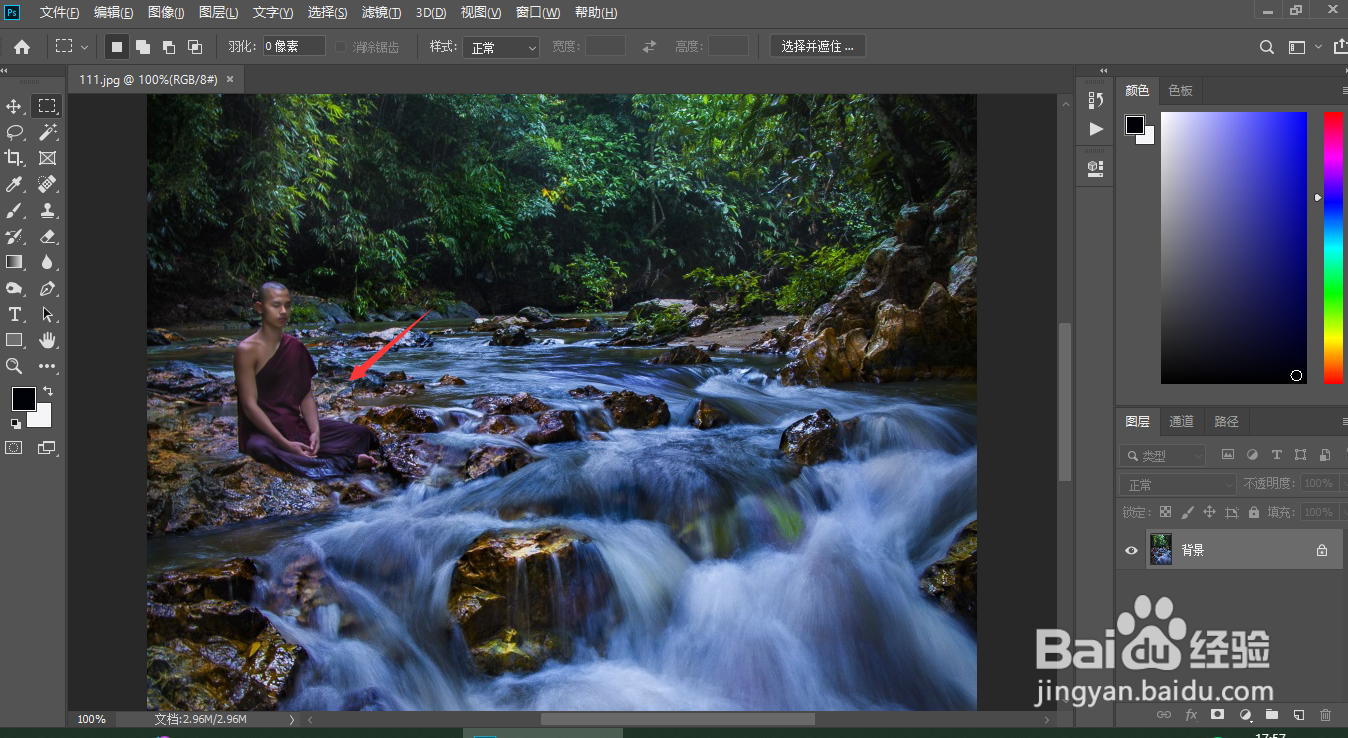Select the Eyedropper tool
Screen dimensions: 1348x738
(15, 184)
